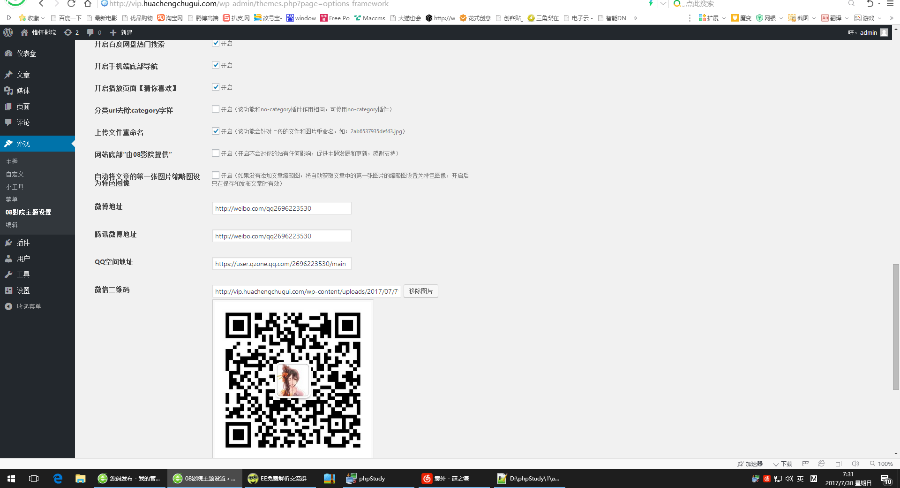This screenshot has height=488, width=900.
Task: Open the 'Macoms' bookmark link
Action: click(x=370, y=18)
